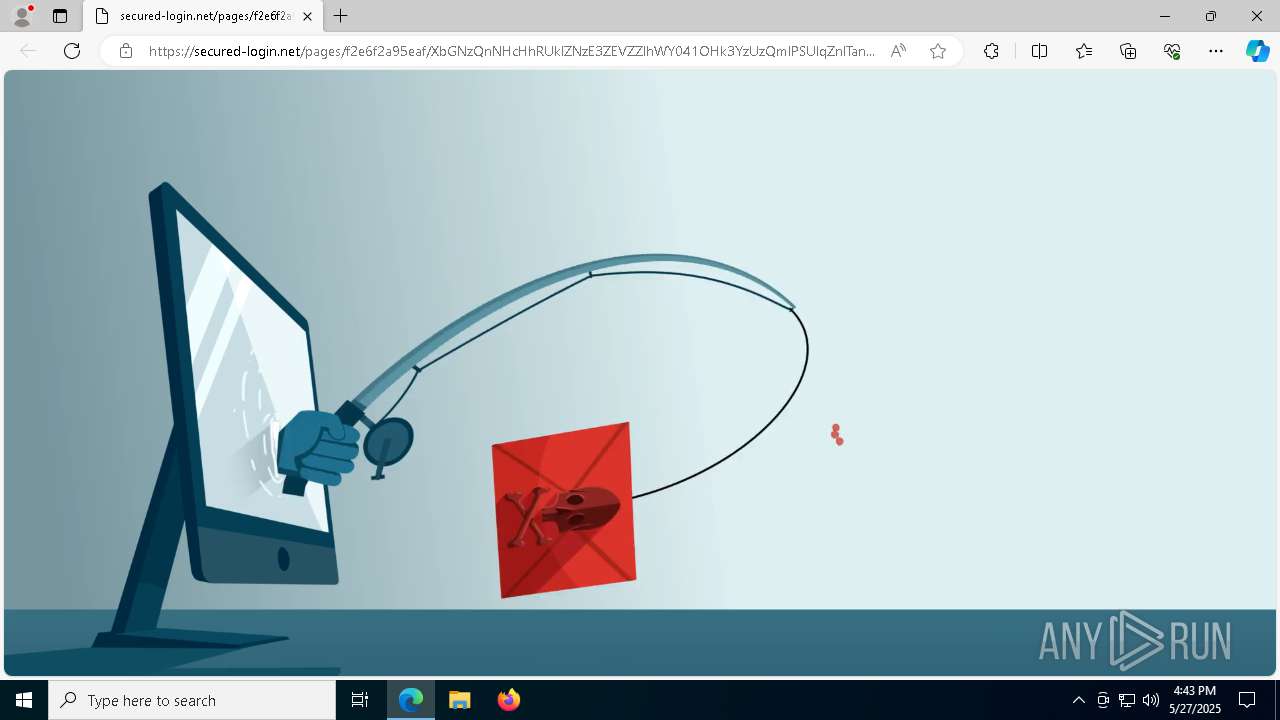1280x720 pixels.
Task: Open the meet-now camera tray icon
Action: (1103, 700)
